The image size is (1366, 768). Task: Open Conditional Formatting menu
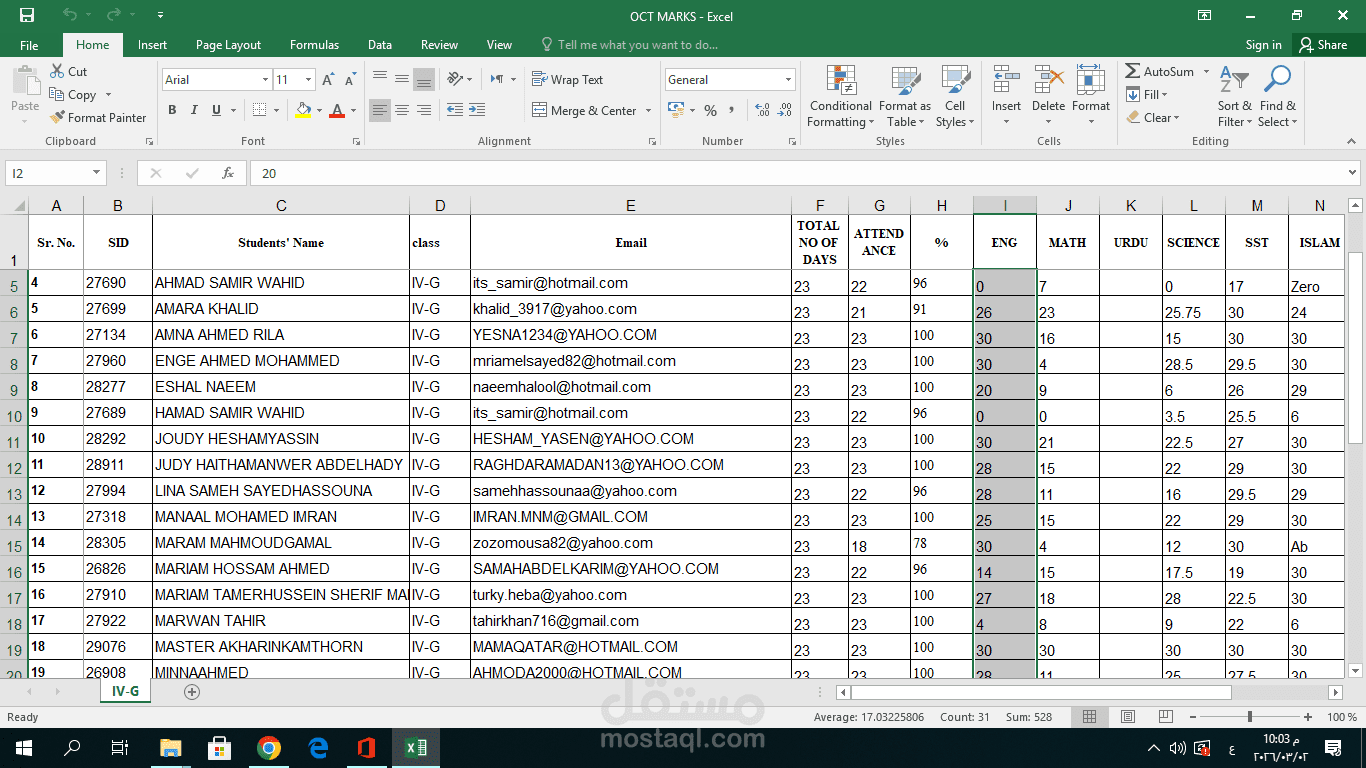(x=840, y=96)
